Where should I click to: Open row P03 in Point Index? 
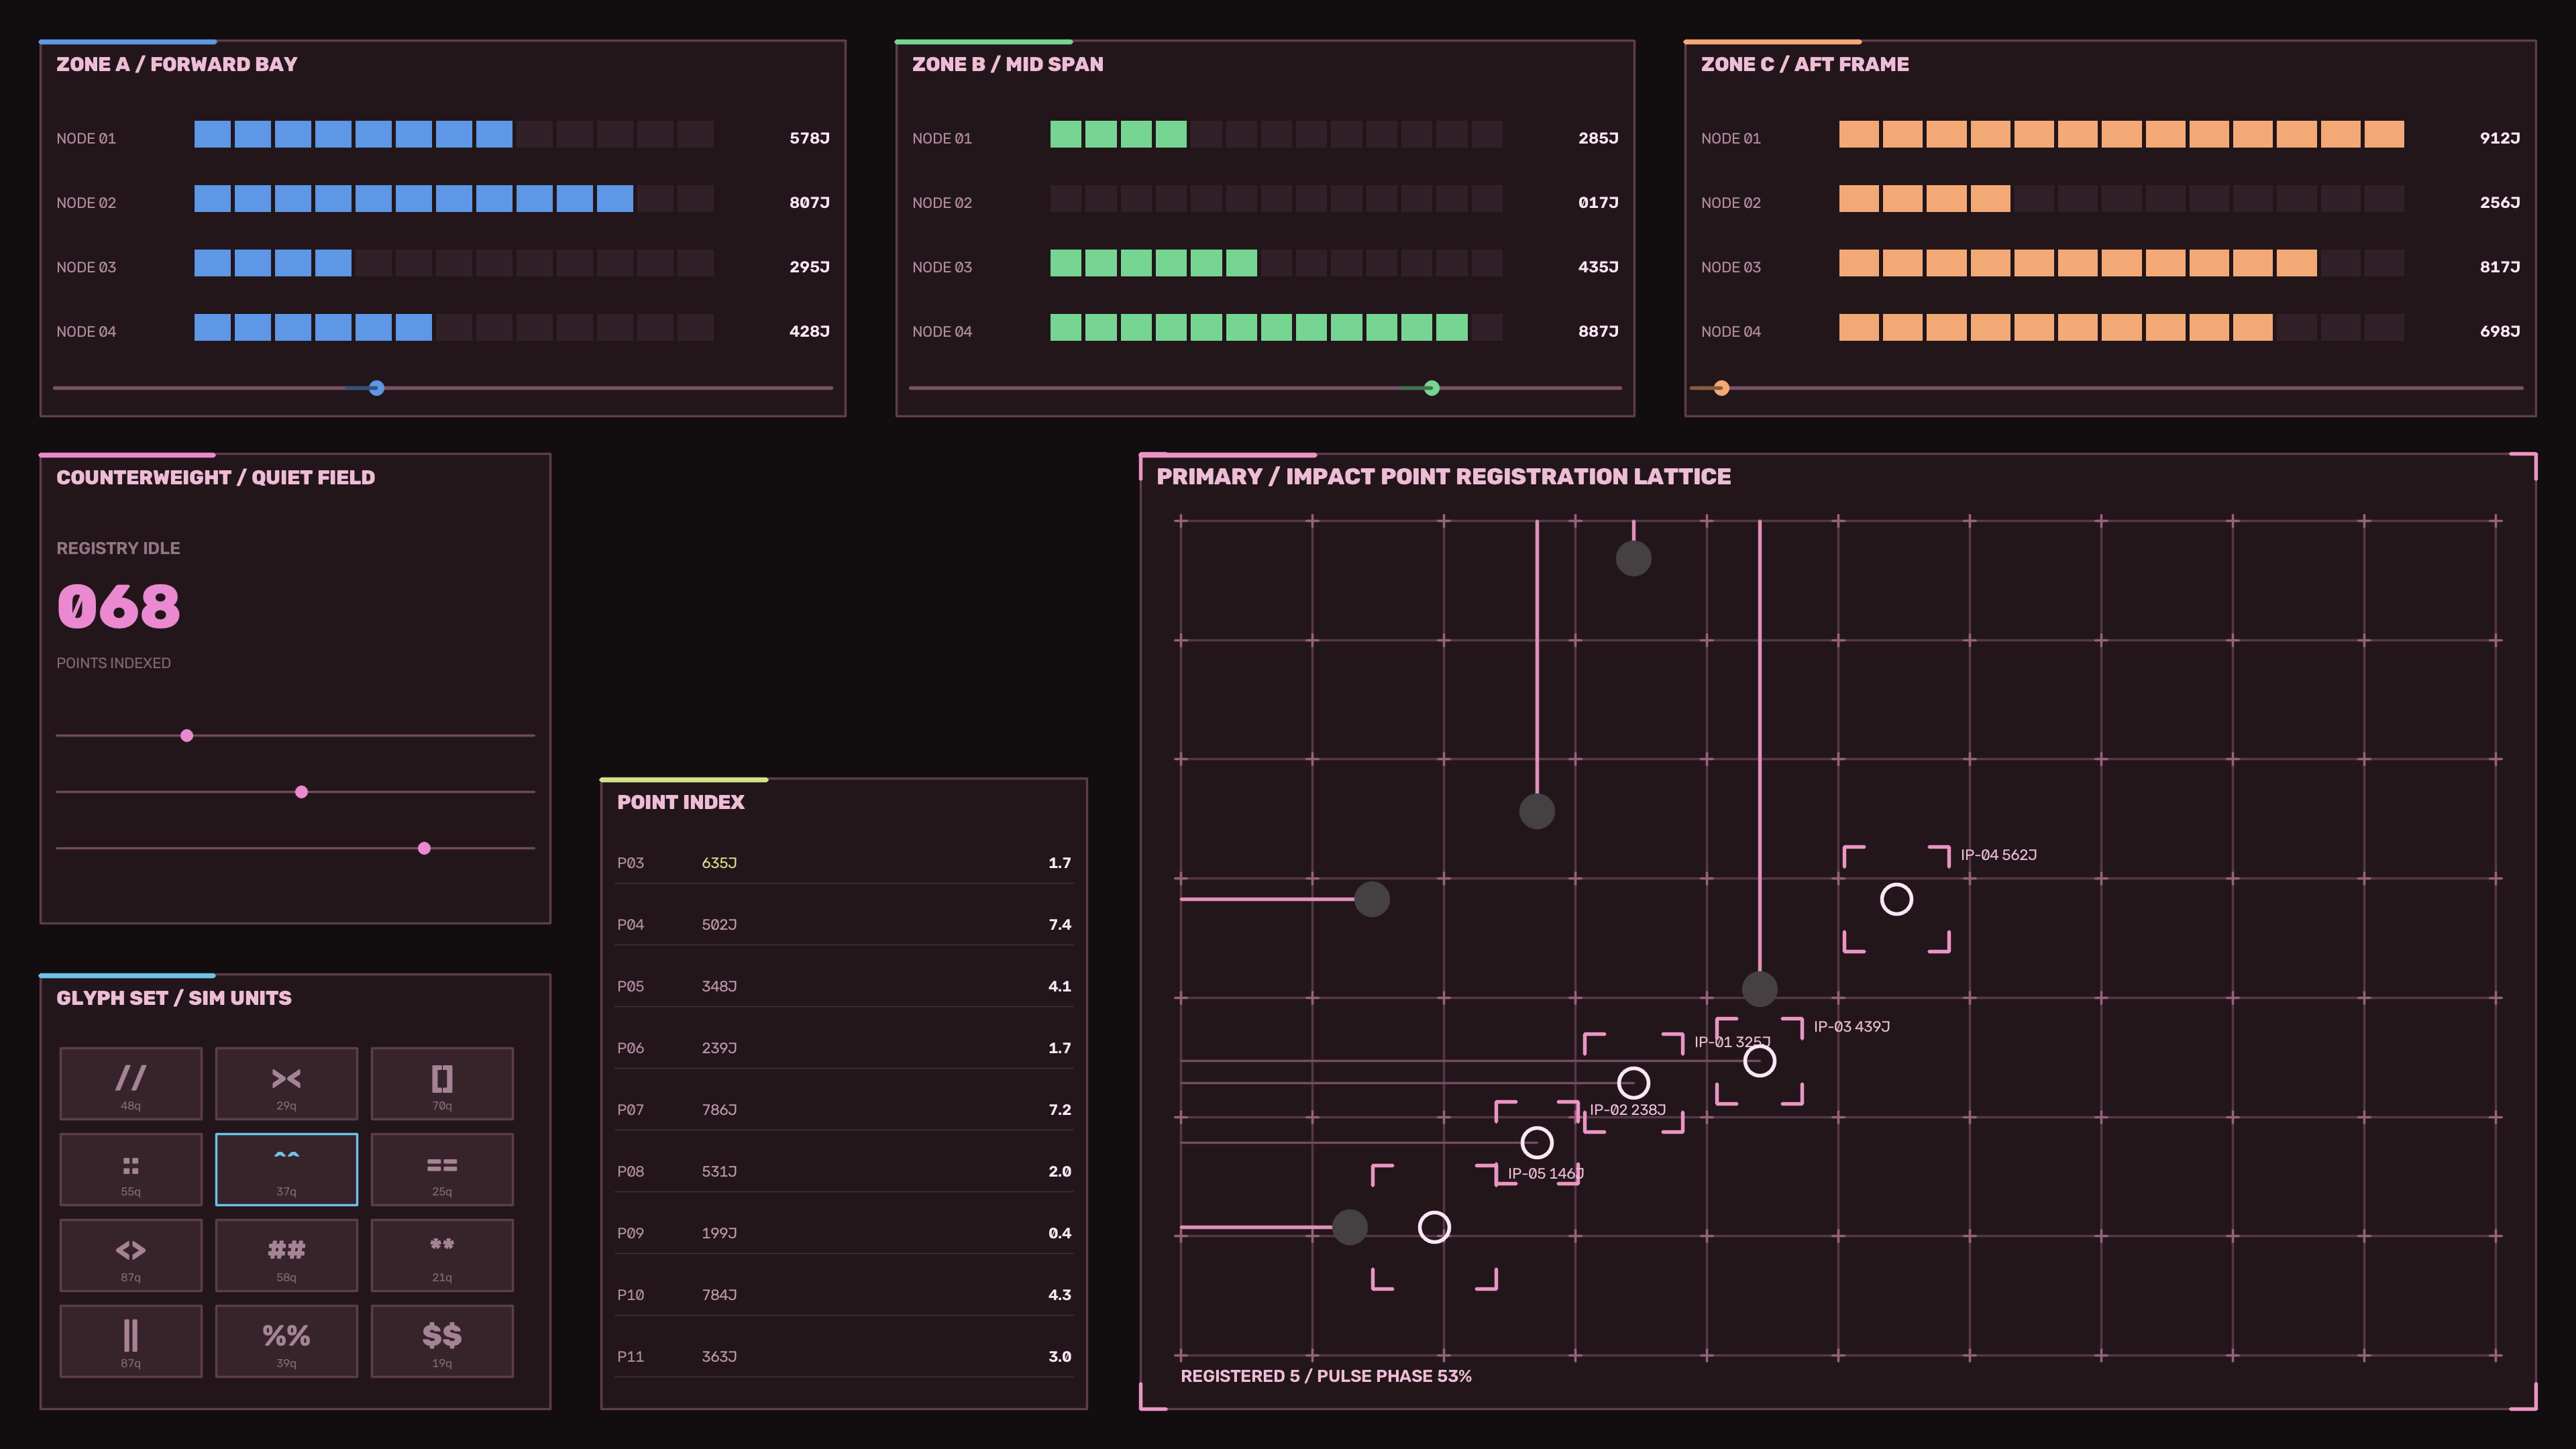[x=844, y=863]
